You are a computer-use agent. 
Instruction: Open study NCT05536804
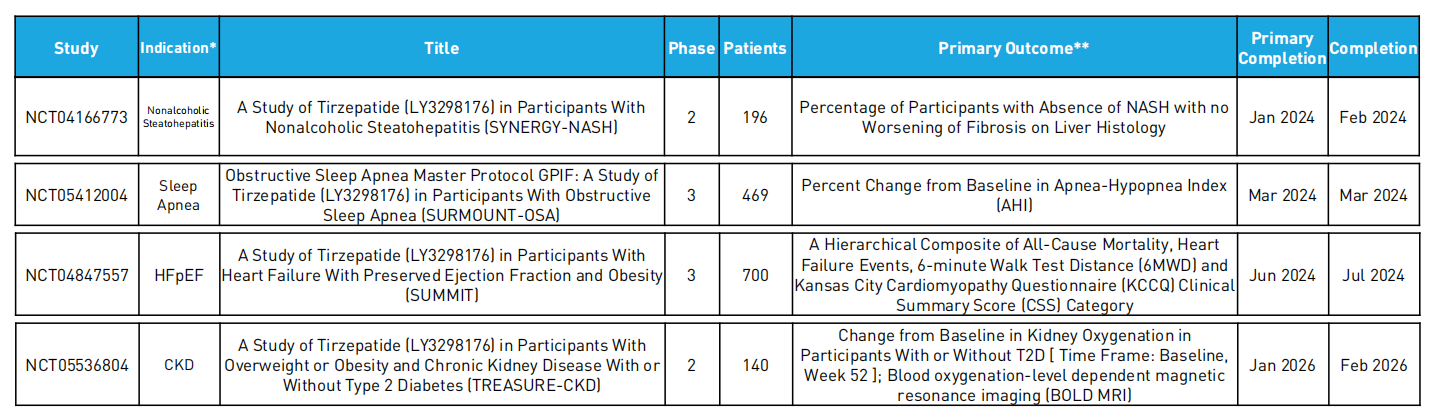click(x=77, y=365)
